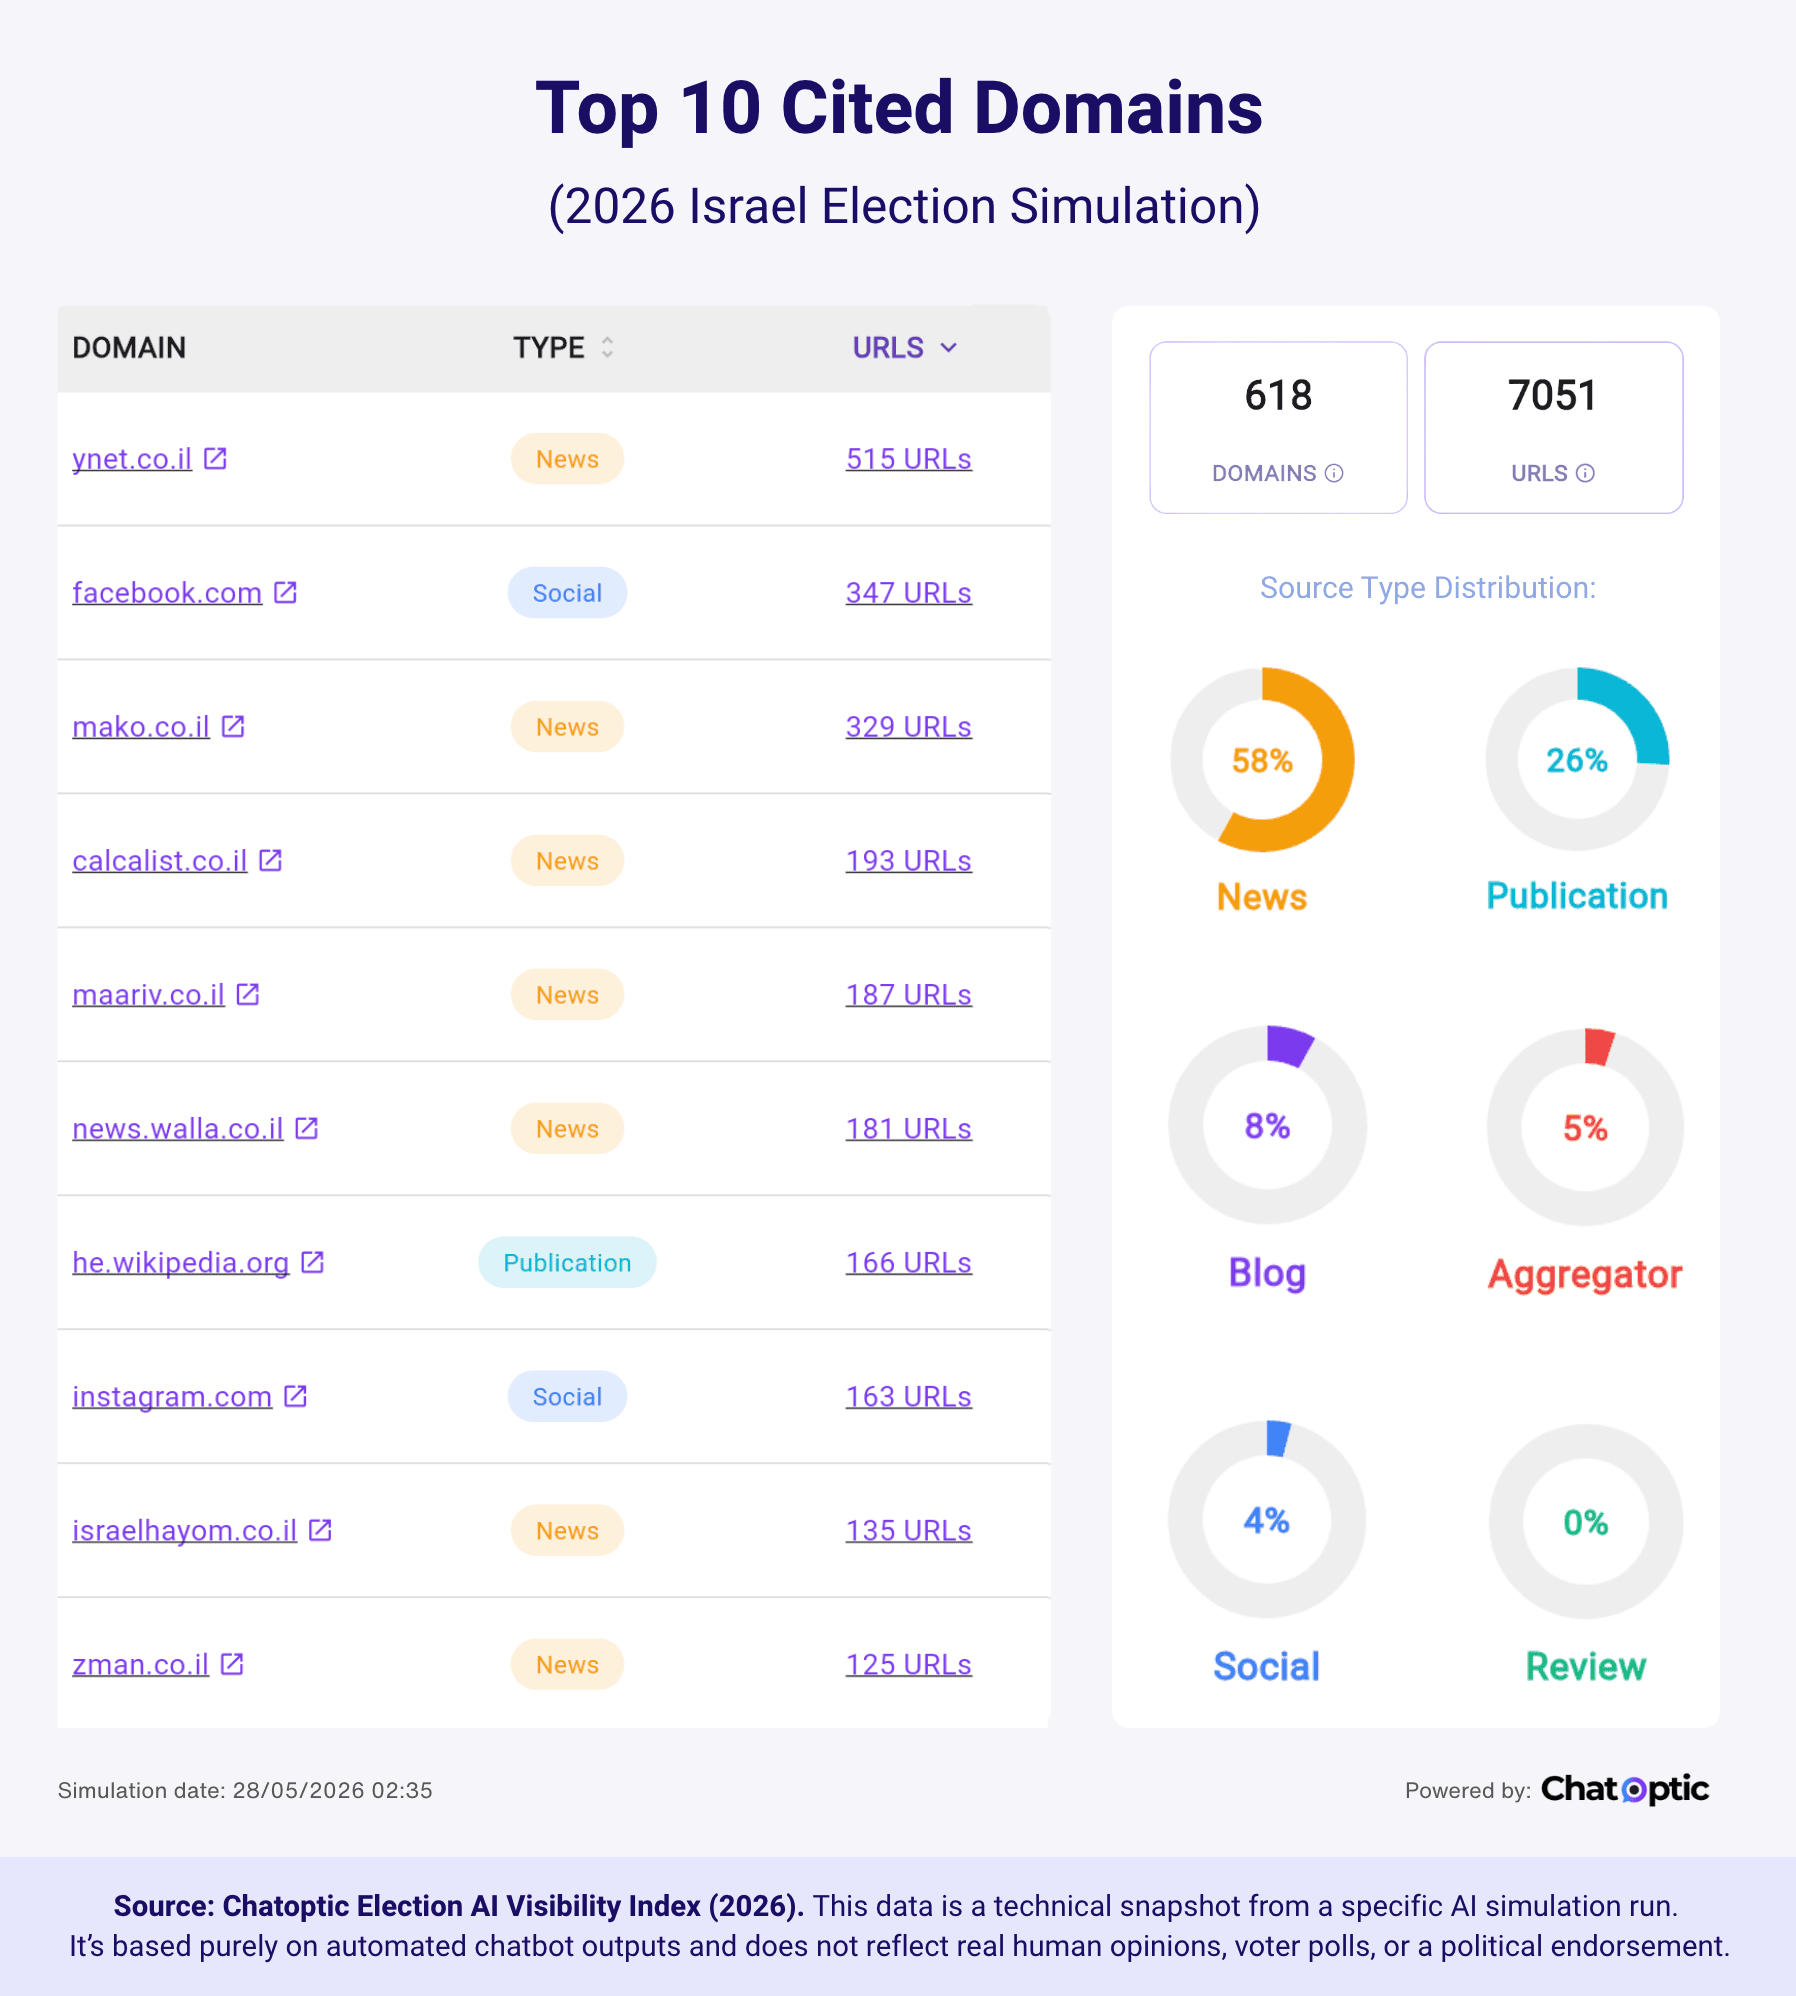Open the he.wikipedia.org domain link
Viewport: 1796px width, 1996px height.
click(x=181, y=1263)
